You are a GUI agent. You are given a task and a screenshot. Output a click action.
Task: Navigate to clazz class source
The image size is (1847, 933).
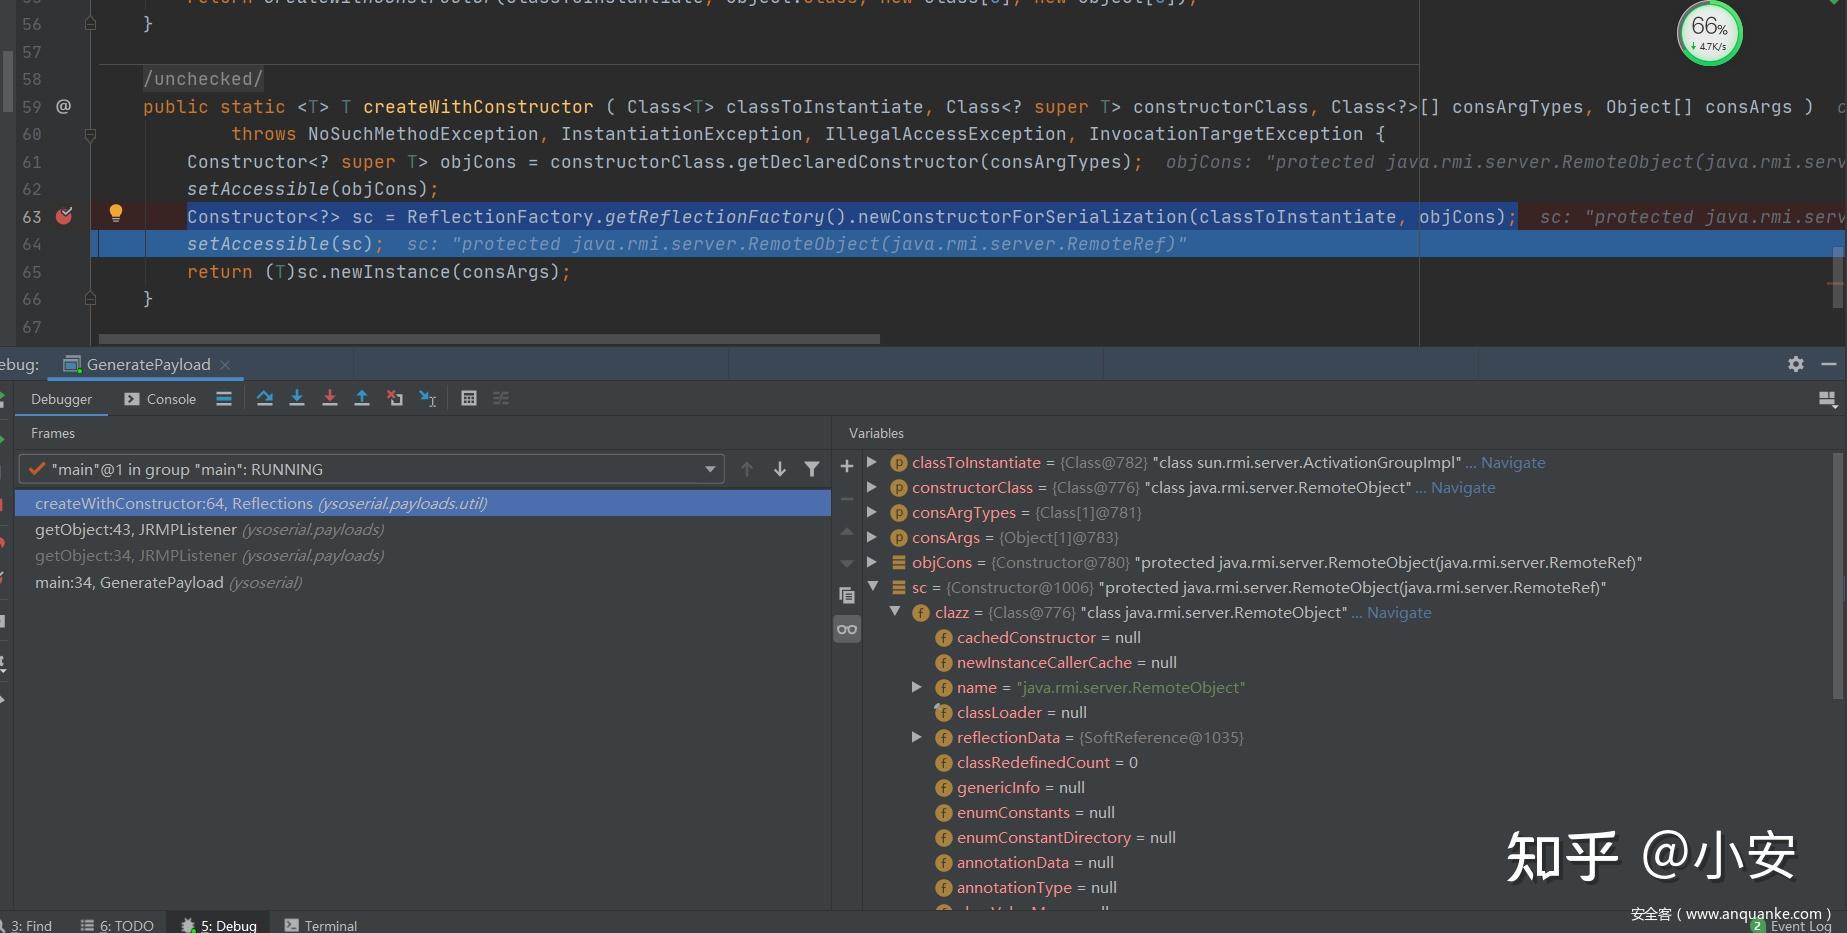tap(1399, 612)
